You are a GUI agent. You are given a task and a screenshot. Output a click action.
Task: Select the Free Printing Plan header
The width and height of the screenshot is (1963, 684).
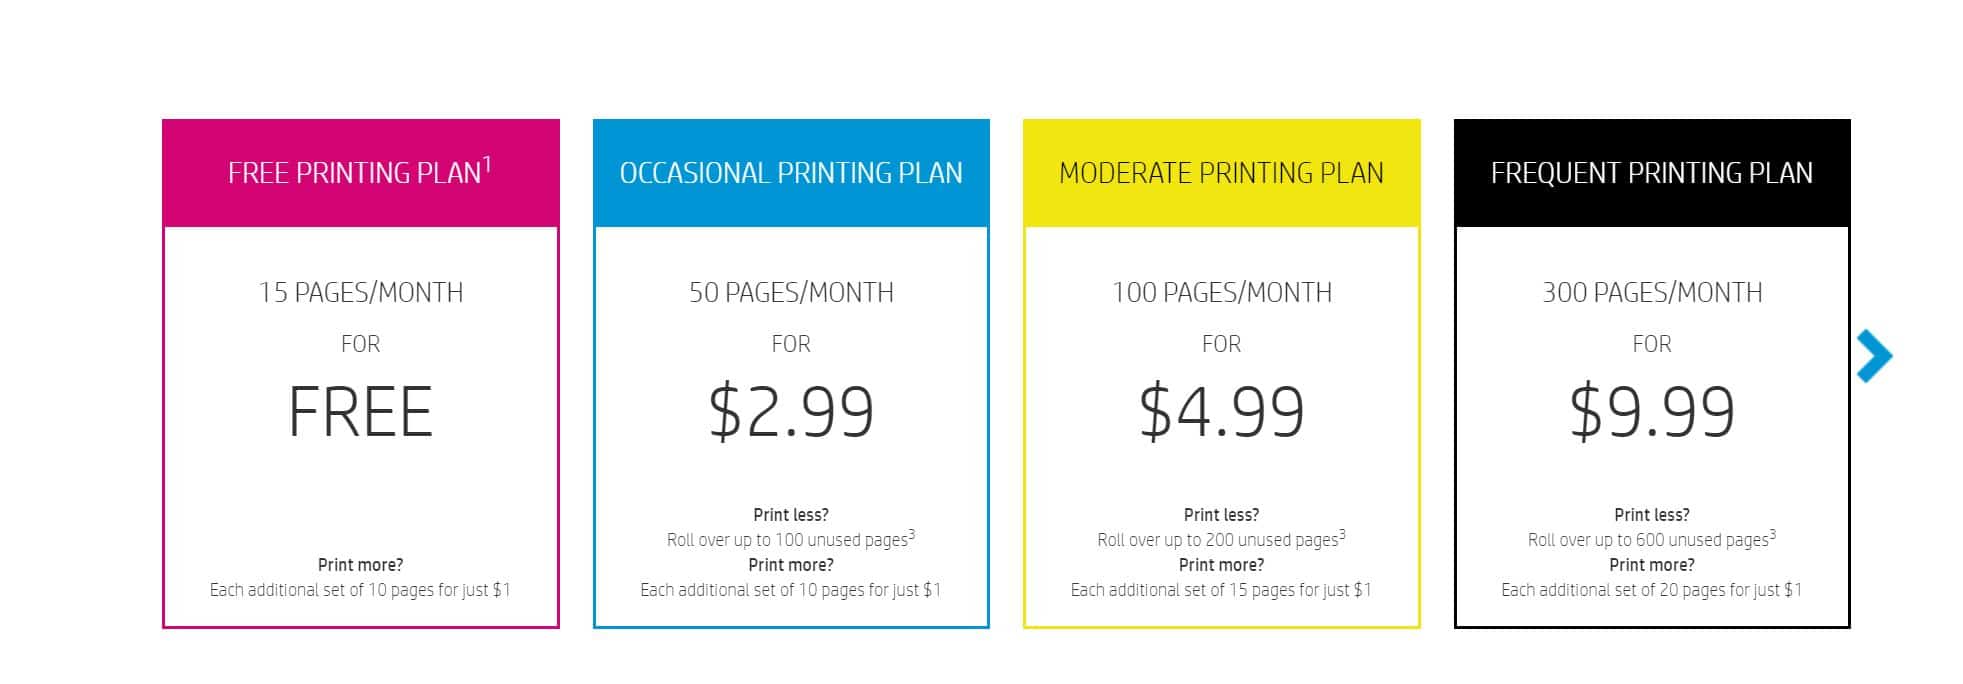361,173
